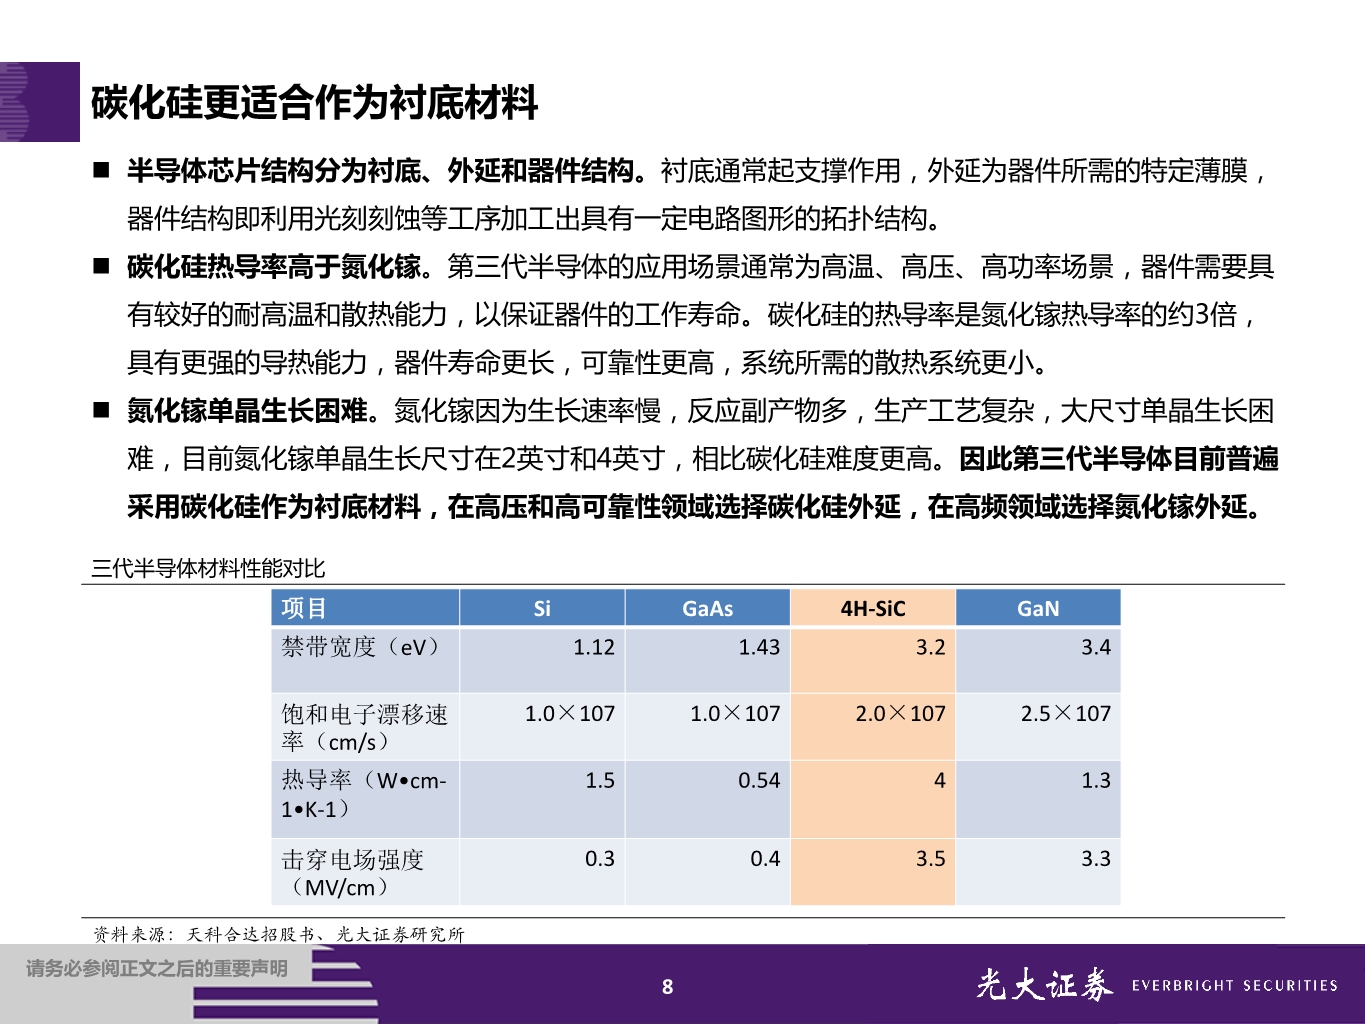Select the Si column header cell

(x=541, y=607)
